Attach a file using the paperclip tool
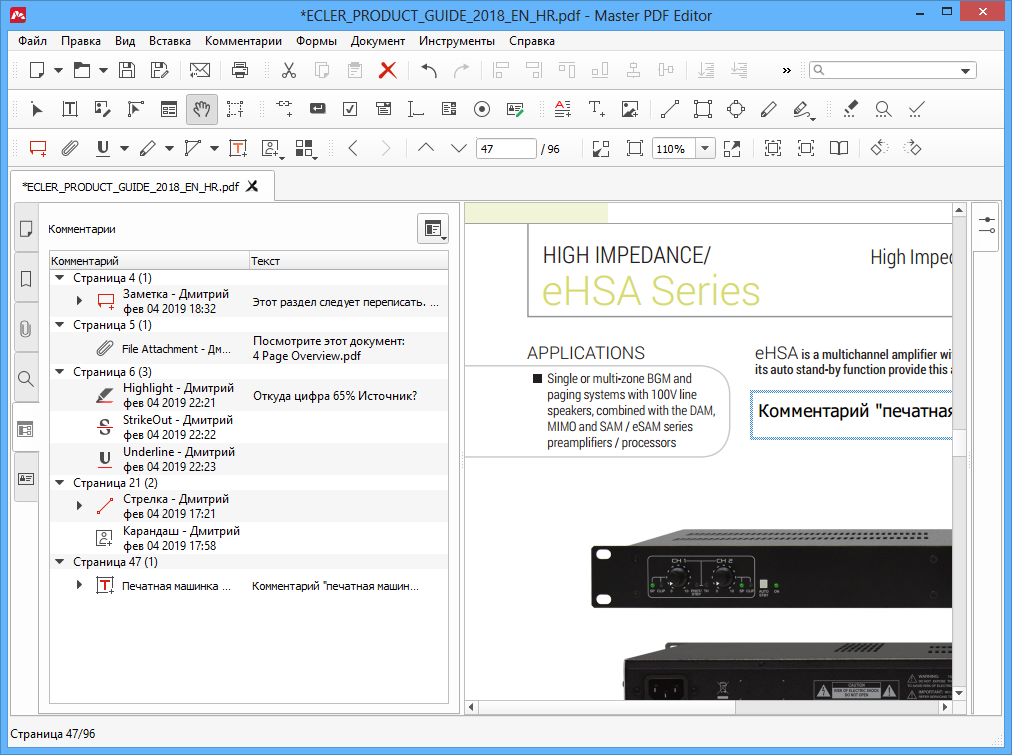The image size is (1012, 755). pos(70,149)
